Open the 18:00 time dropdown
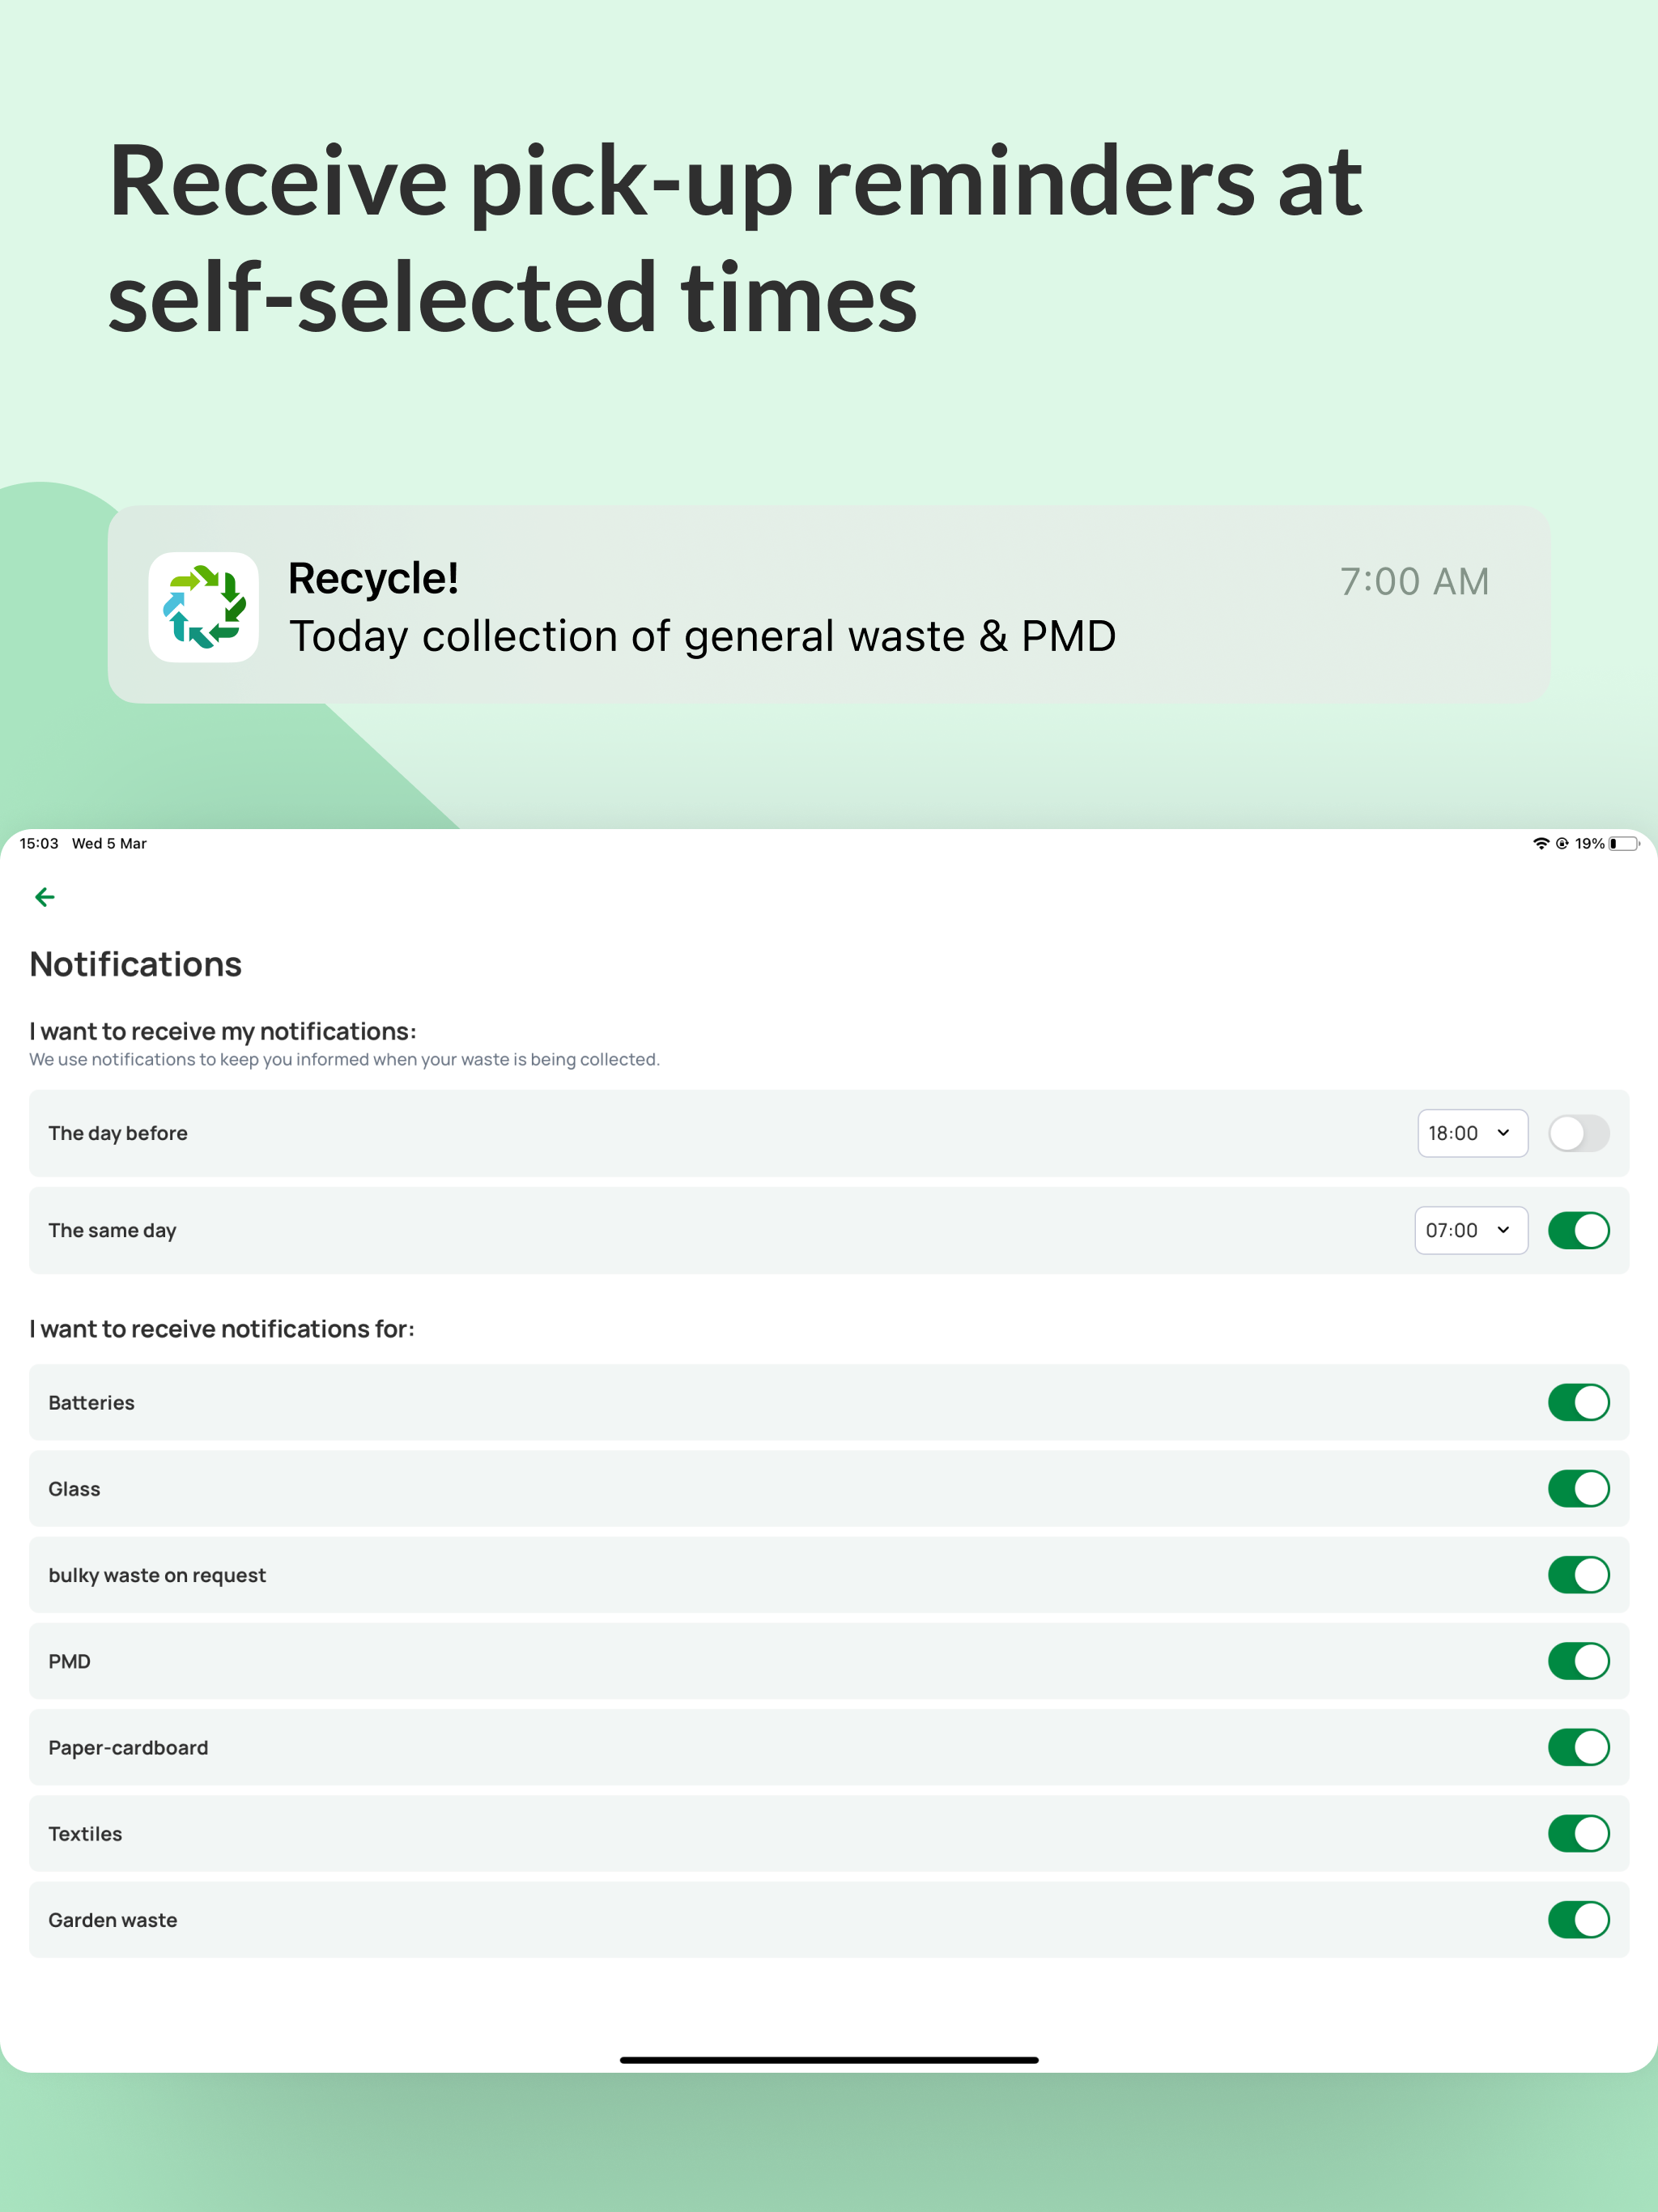 coord(1472,1133)
